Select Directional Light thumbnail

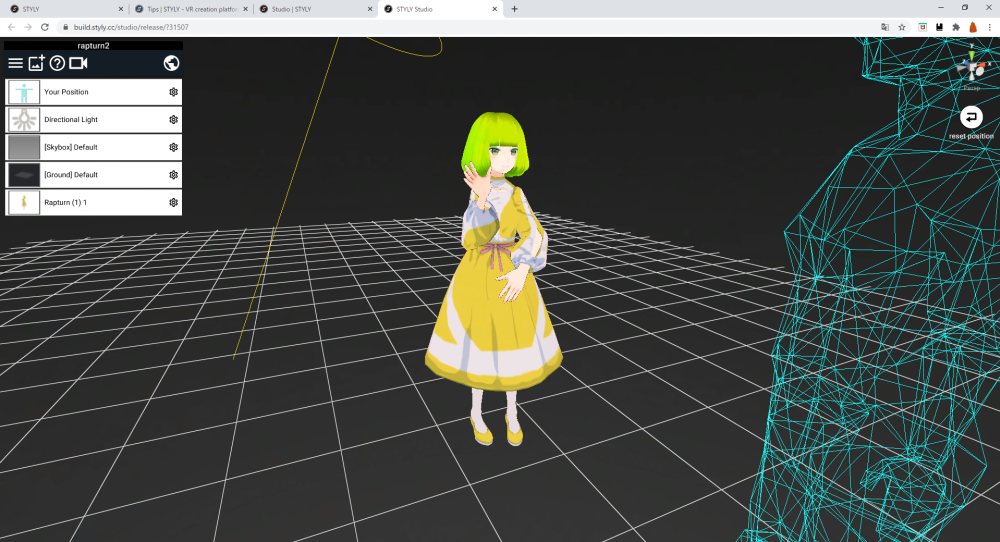24,119
